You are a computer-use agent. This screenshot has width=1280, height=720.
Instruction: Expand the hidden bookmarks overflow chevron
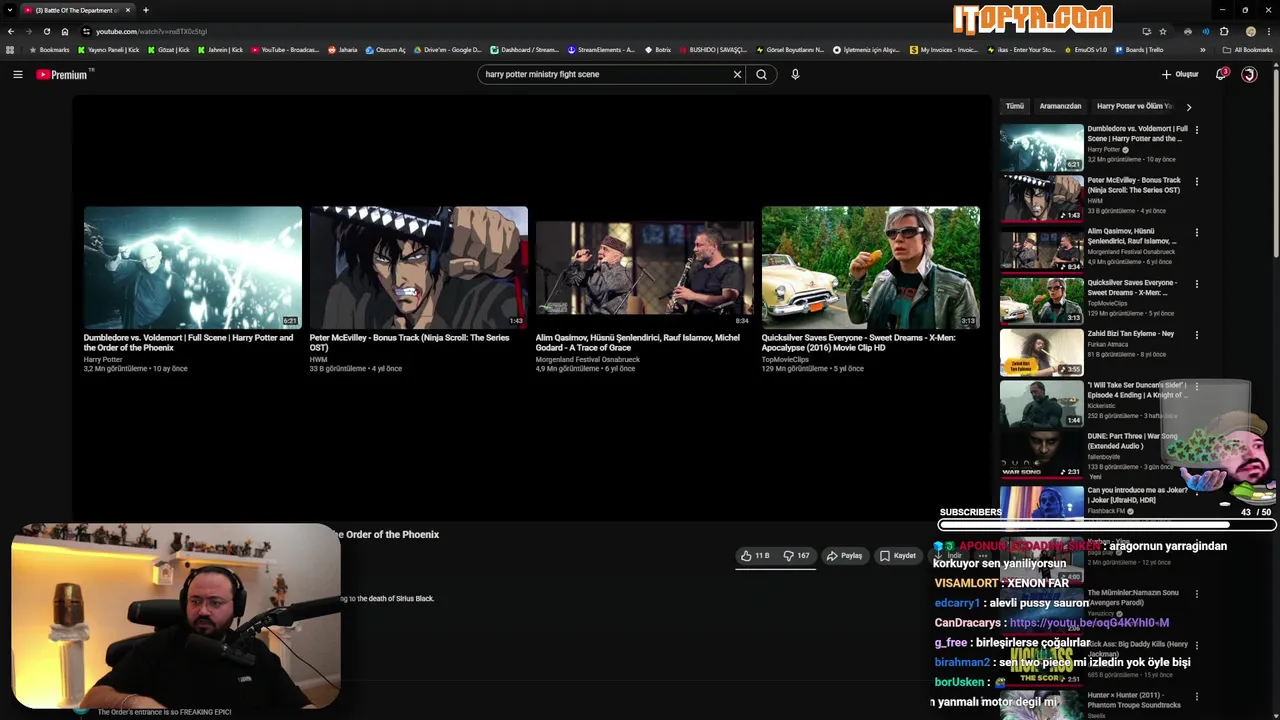tap(1204, 49)
